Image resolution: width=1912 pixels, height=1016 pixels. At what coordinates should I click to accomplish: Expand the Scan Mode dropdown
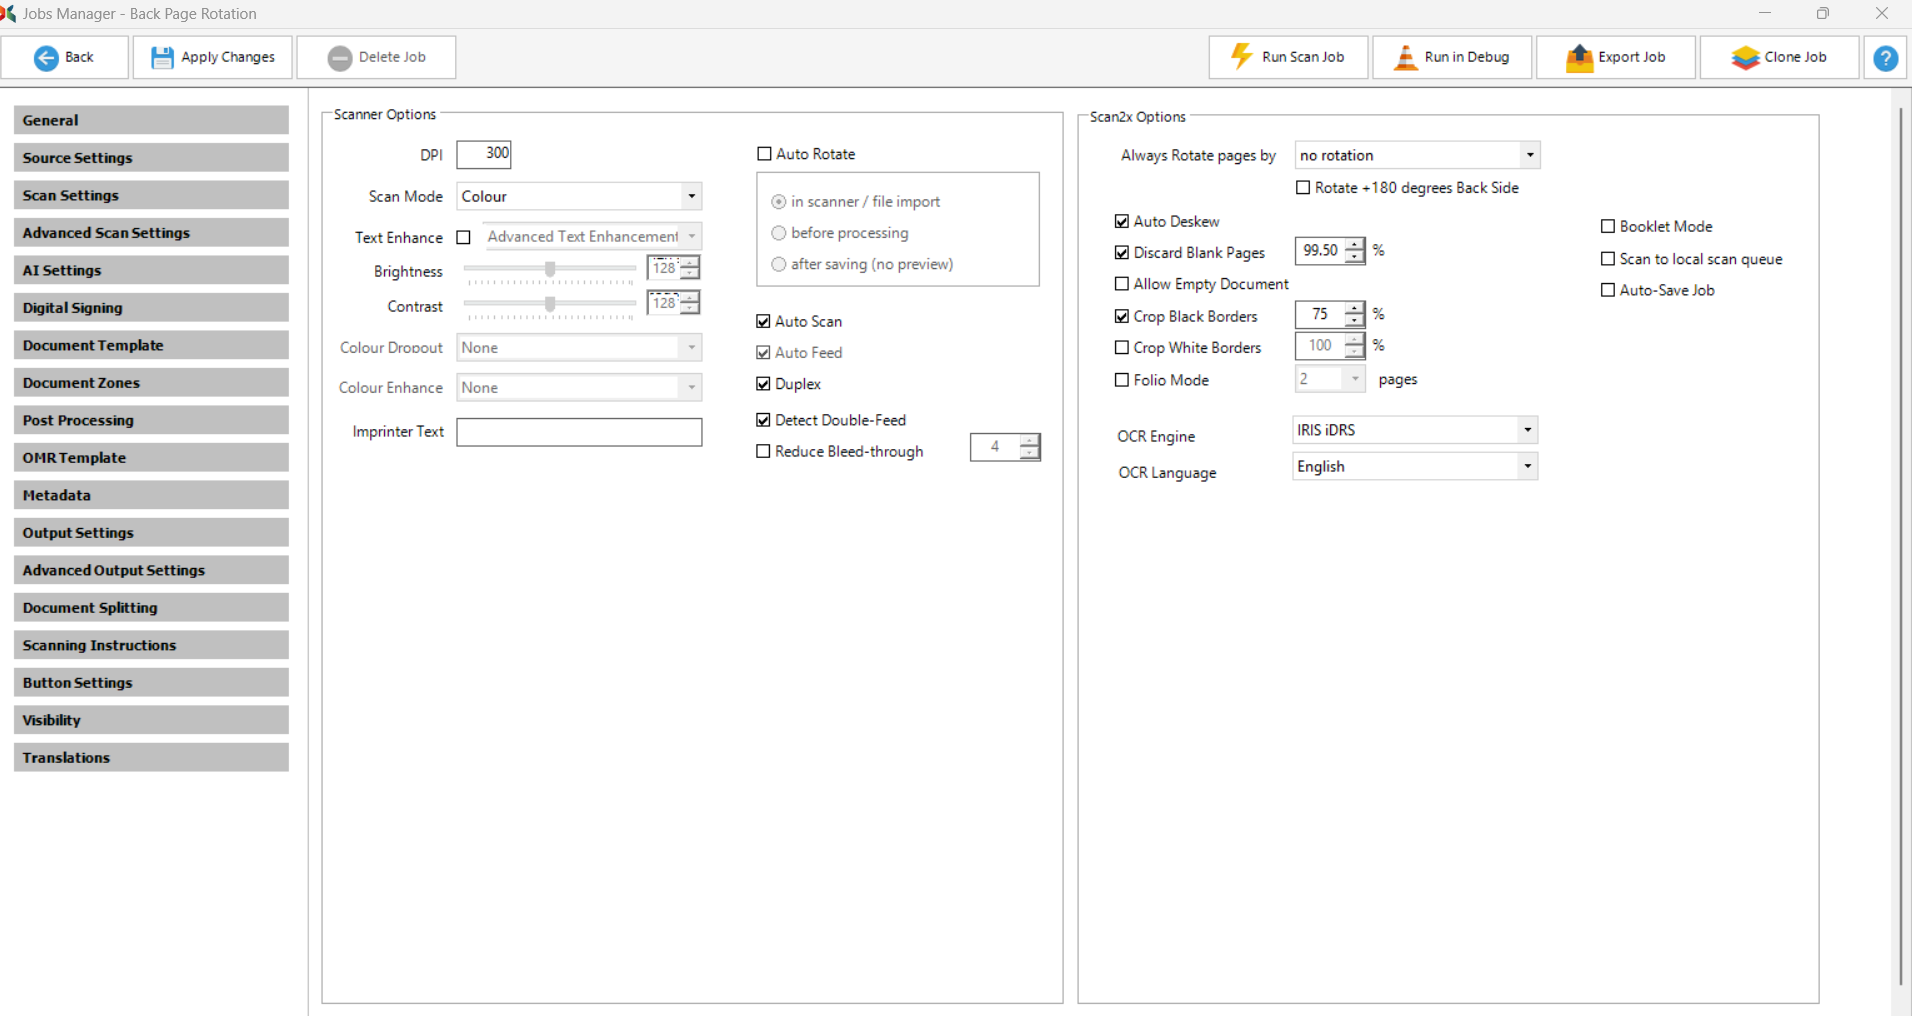[x=691, y=196]
